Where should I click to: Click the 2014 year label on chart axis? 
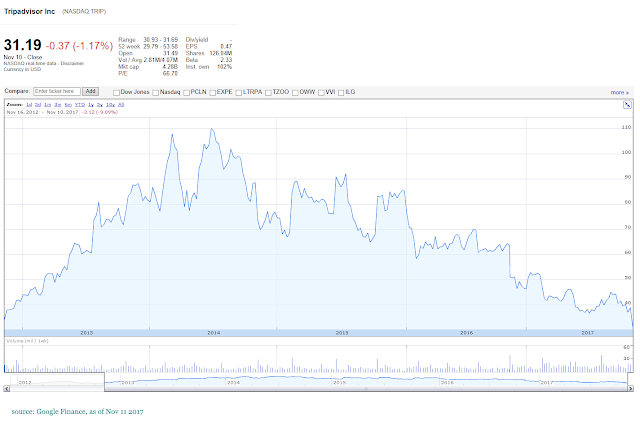coord(214,333)
